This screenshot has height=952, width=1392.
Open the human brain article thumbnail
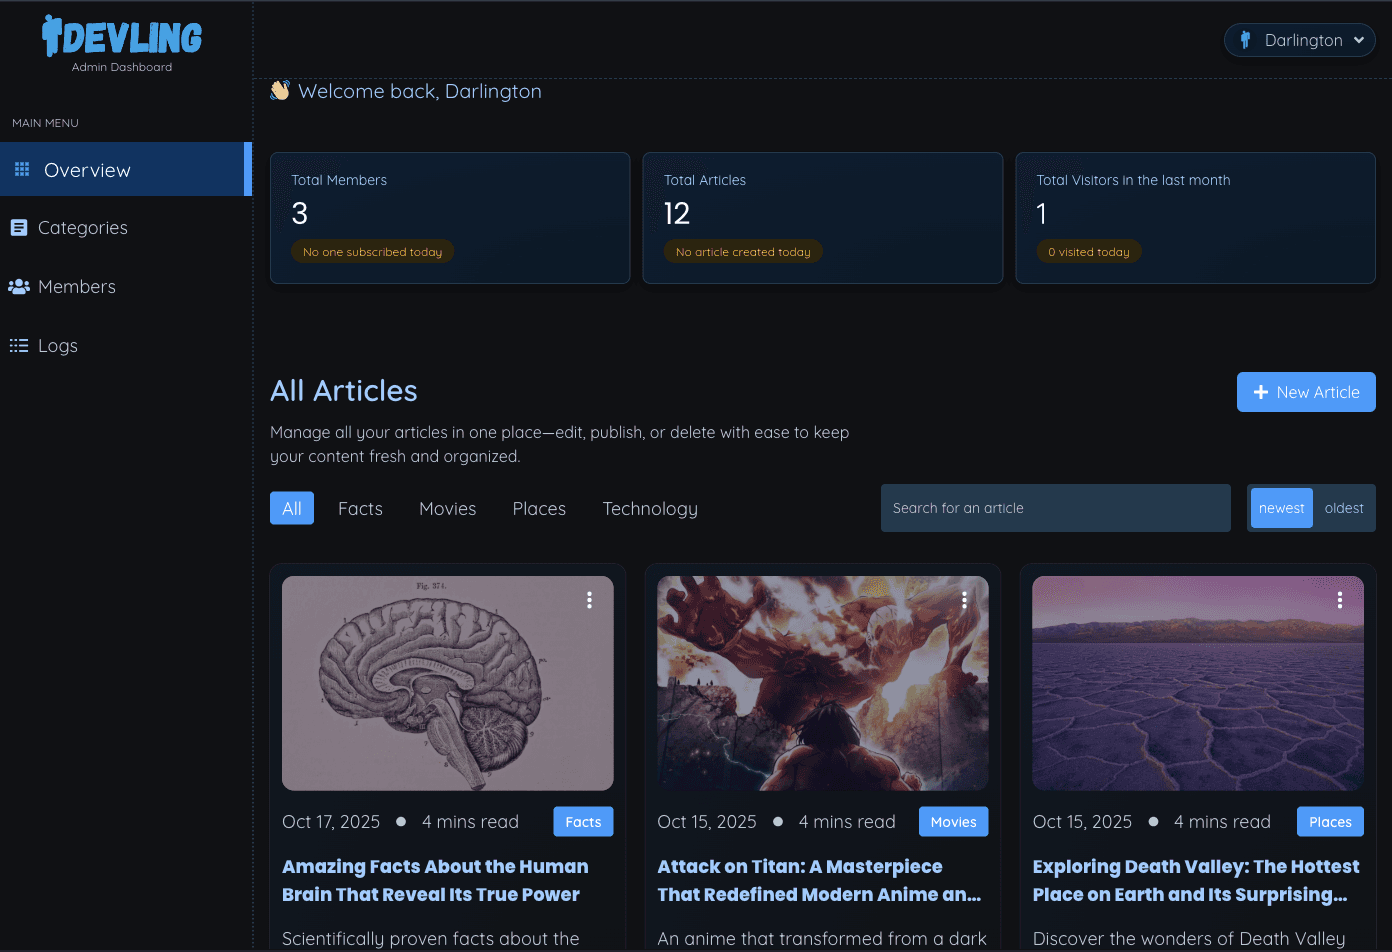(448, 683)
